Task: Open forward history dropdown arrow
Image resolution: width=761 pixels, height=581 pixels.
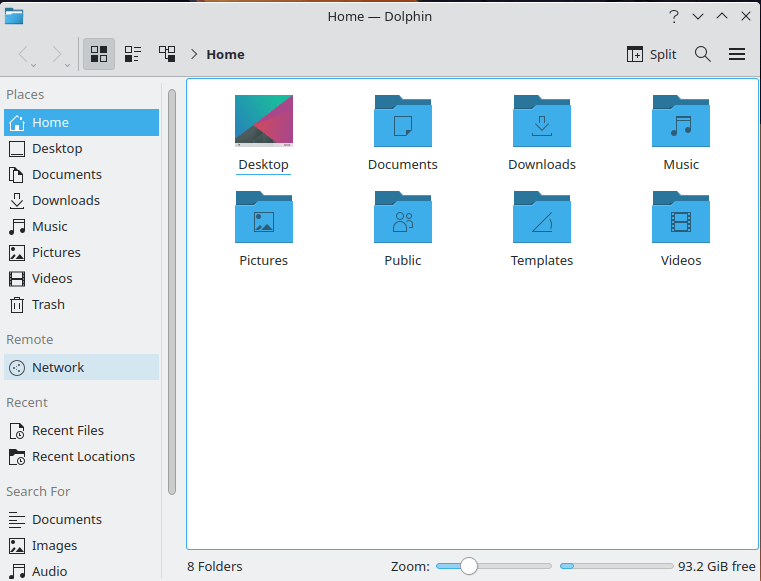Action: (x=67, y=65)
